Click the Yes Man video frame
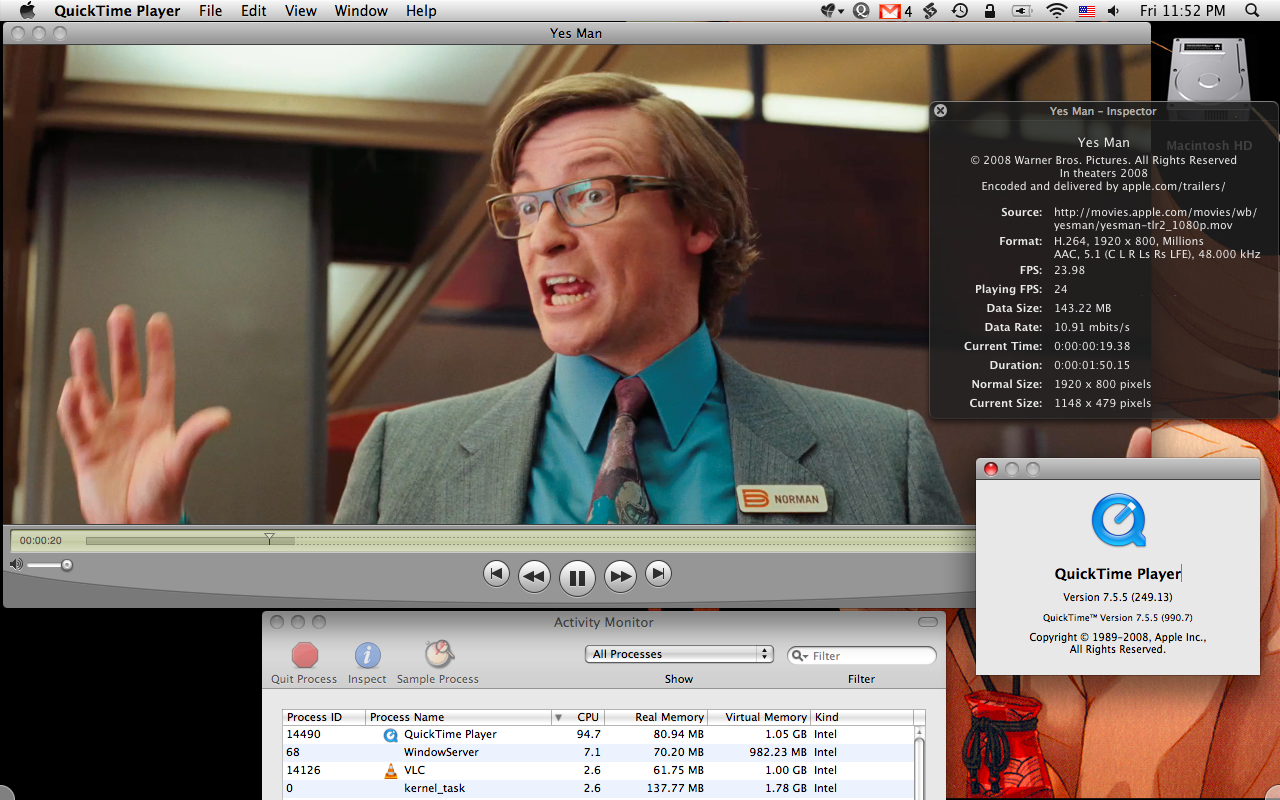Image resolution: width=1280 pixels, height=800 pixels. click(x=577, y=284)
